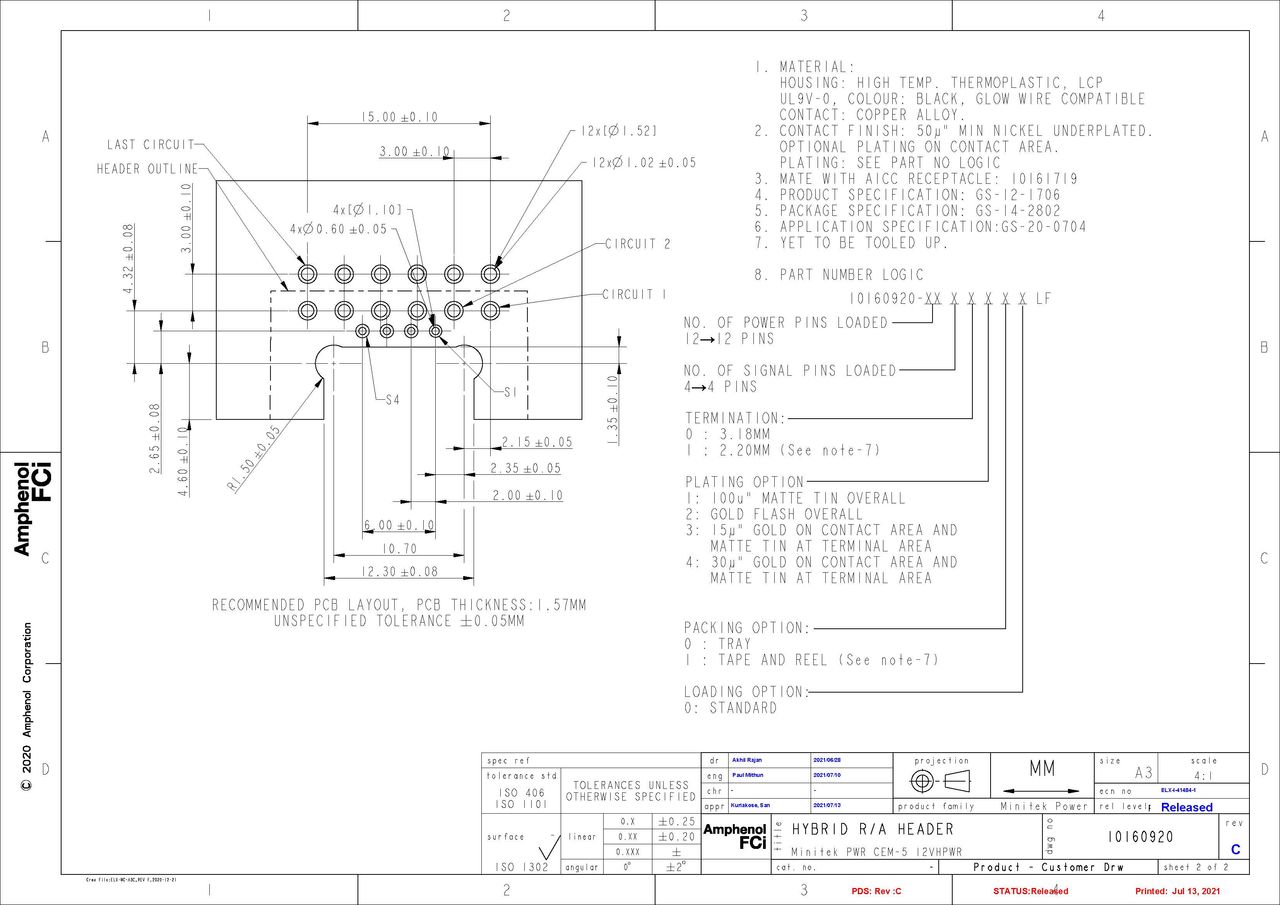The height and width of the screenshot is (905, 1280).
Task: Click the '12.30 ±0.08' dimension
Action: coord(399,572)
